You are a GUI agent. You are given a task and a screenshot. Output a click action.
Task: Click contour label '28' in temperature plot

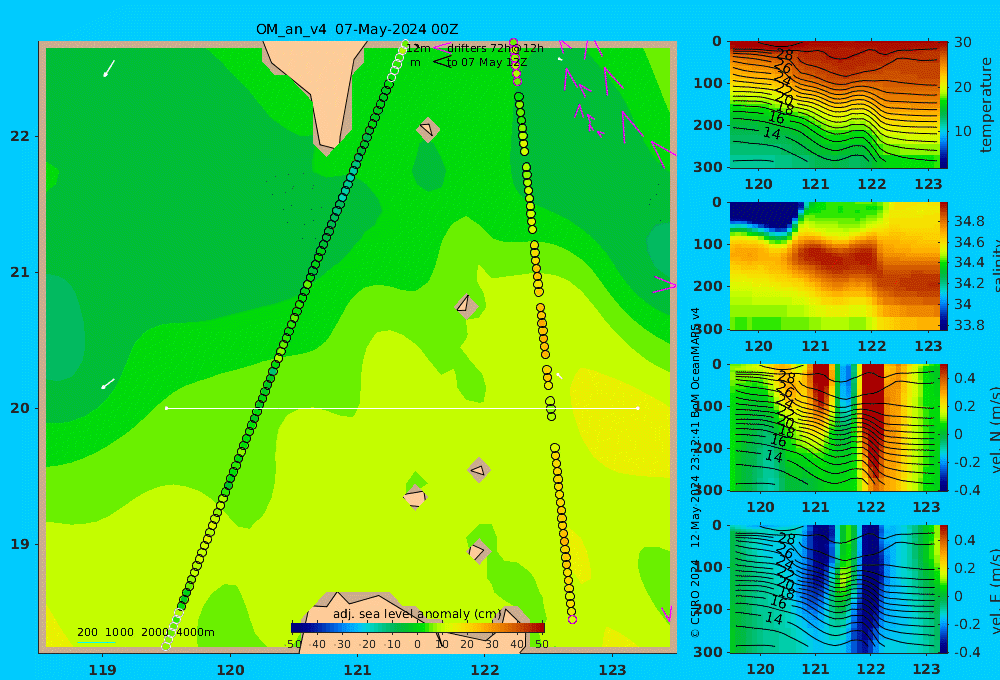click(x=784, y=55)
